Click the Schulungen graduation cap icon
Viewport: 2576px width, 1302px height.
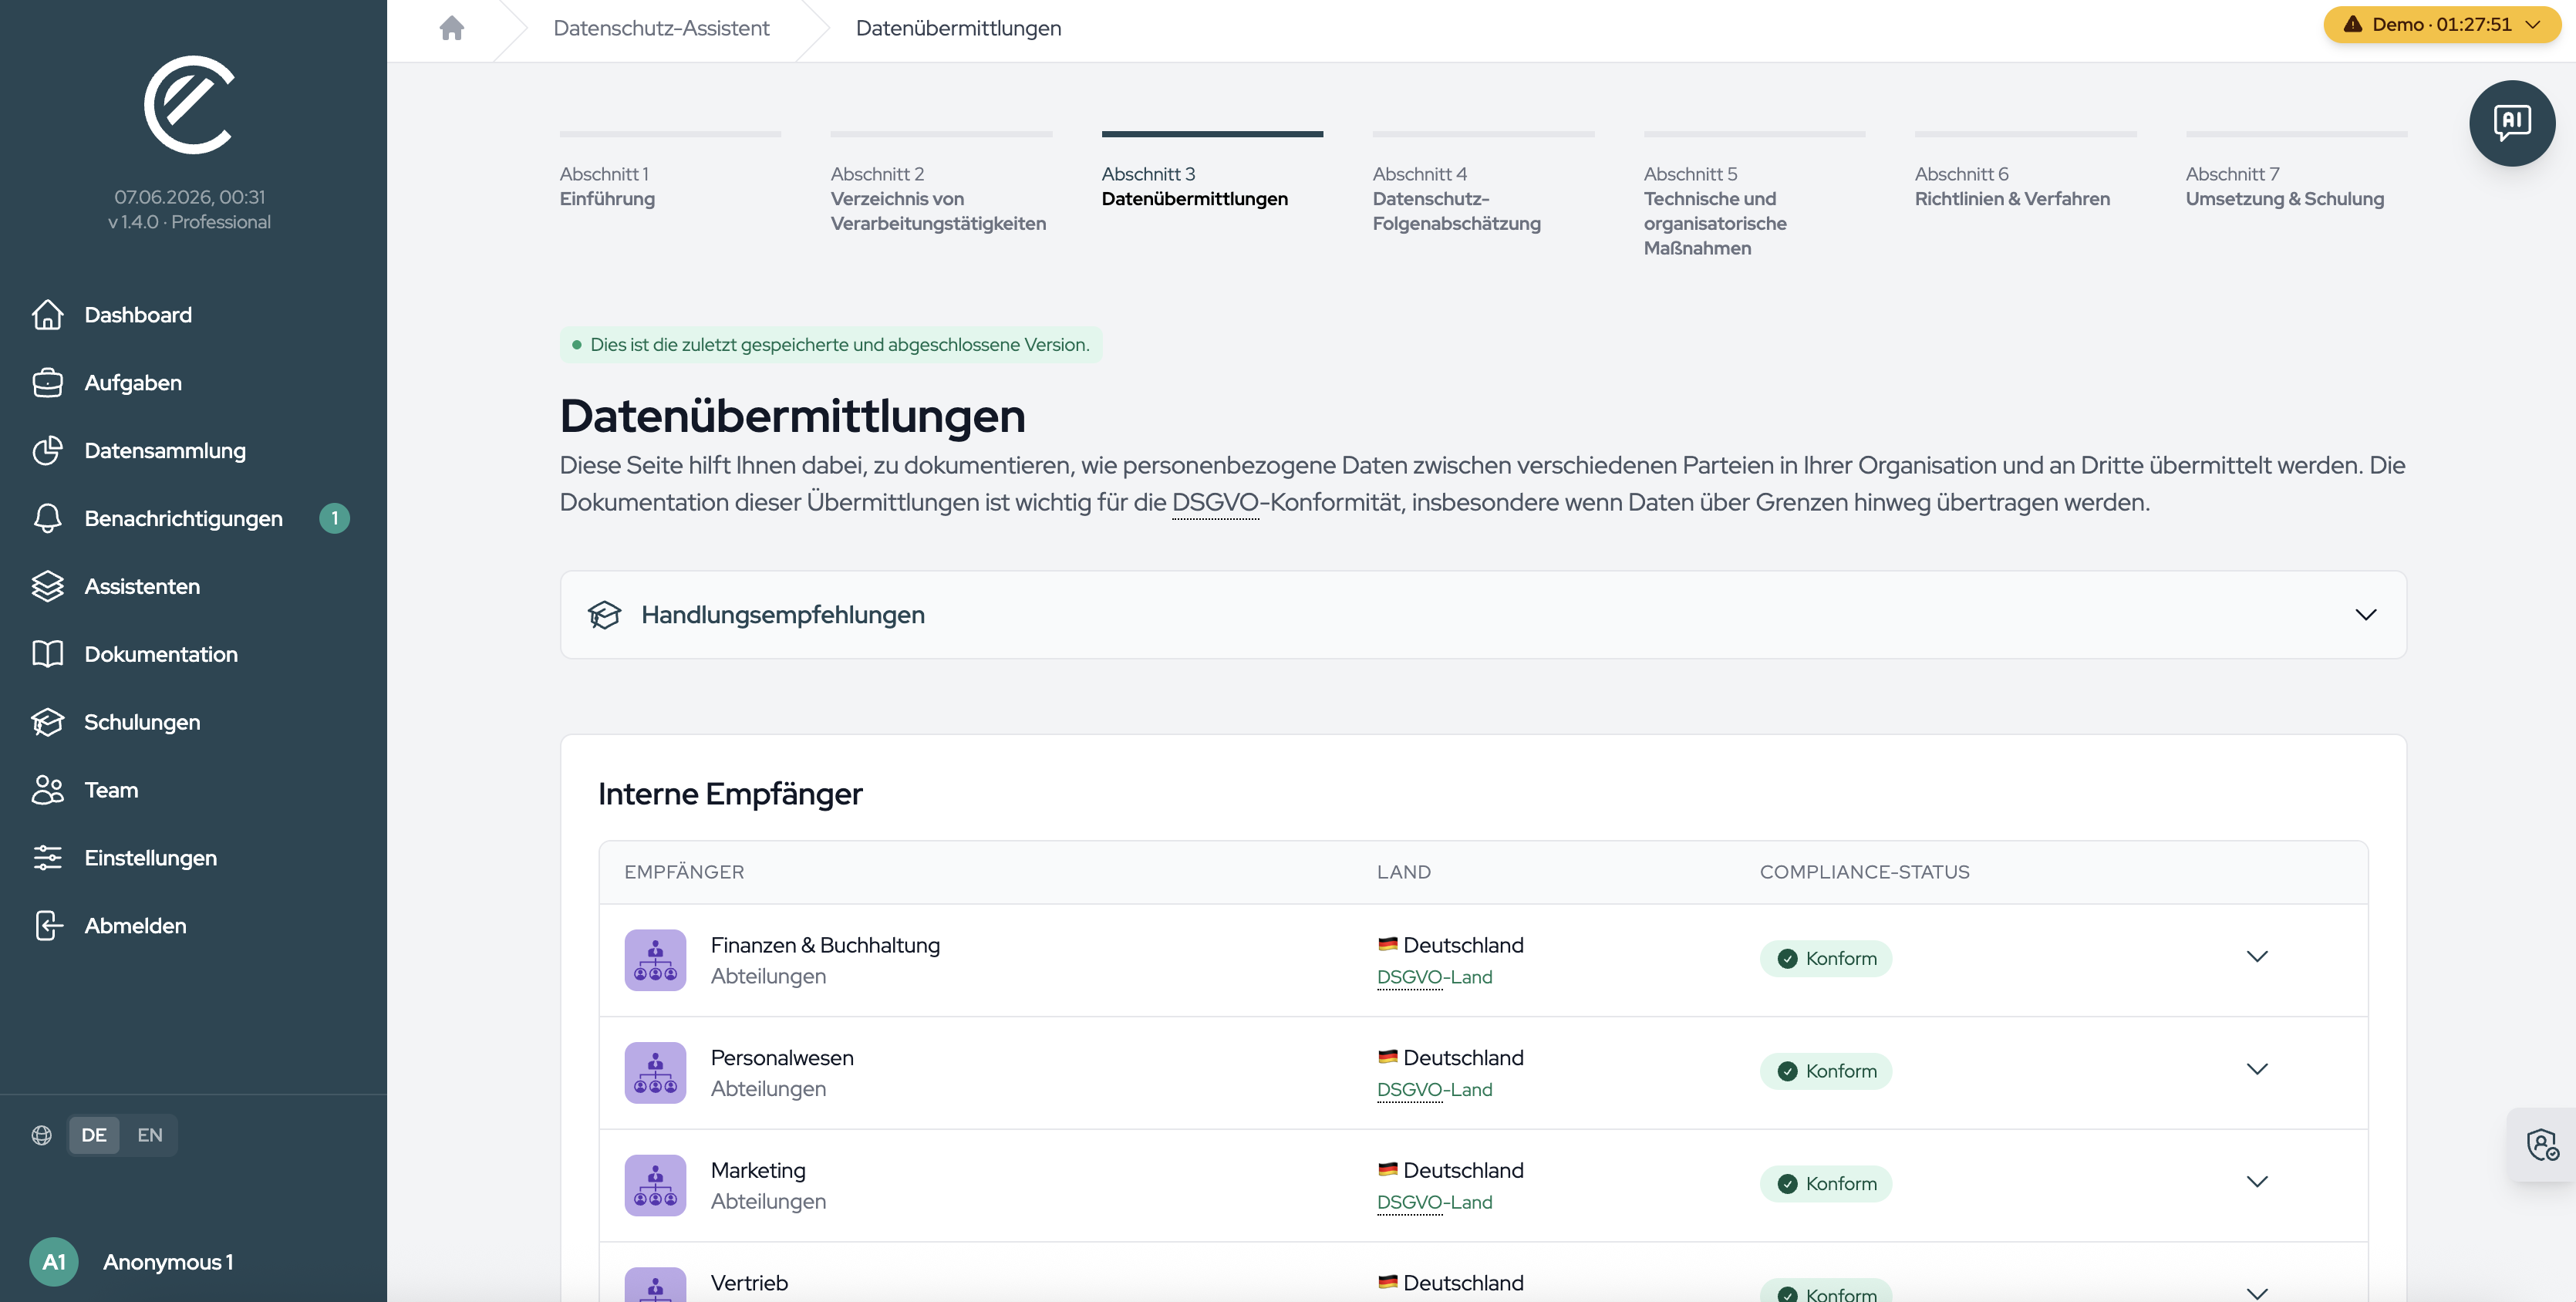click(x=47, y=722)
